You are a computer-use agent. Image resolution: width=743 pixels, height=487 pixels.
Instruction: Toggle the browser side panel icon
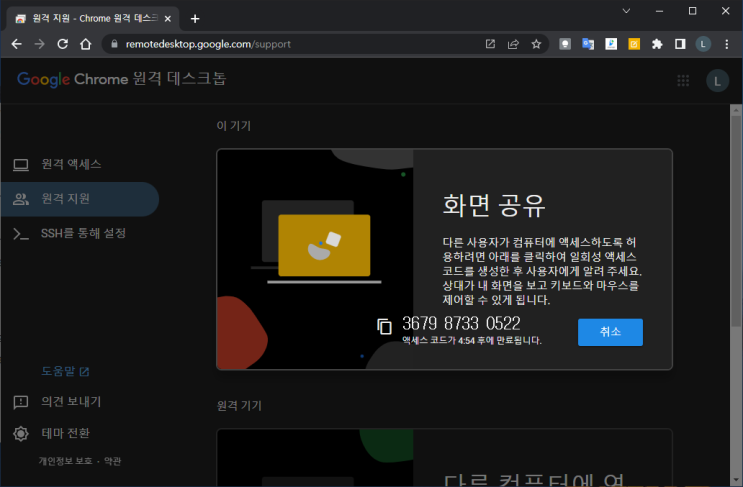[680, 44]
